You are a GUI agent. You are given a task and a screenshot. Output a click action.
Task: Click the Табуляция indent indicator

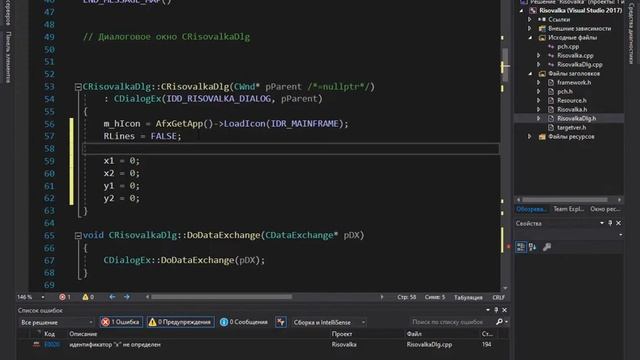(468, 297)
